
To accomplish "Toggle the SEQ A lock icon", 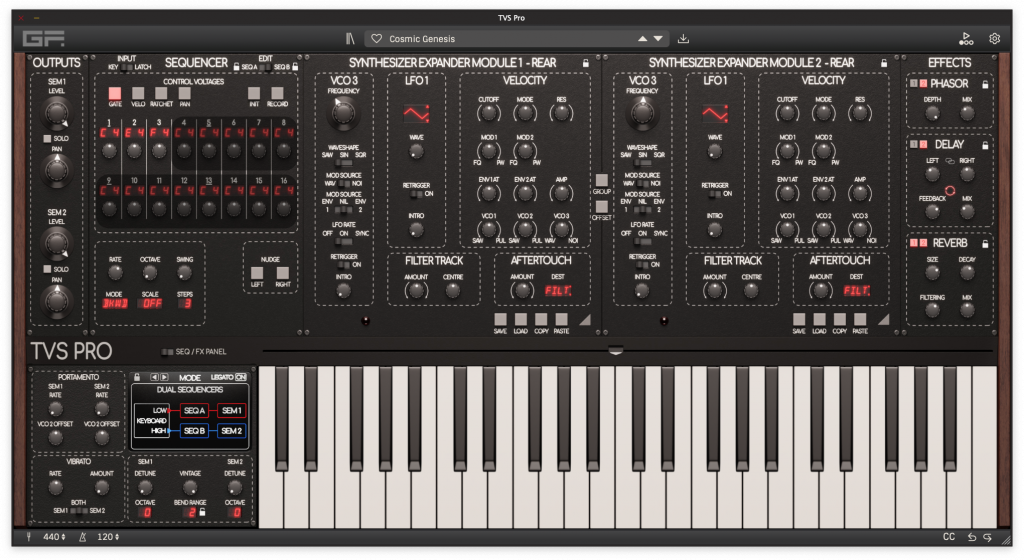I will 236,67.
